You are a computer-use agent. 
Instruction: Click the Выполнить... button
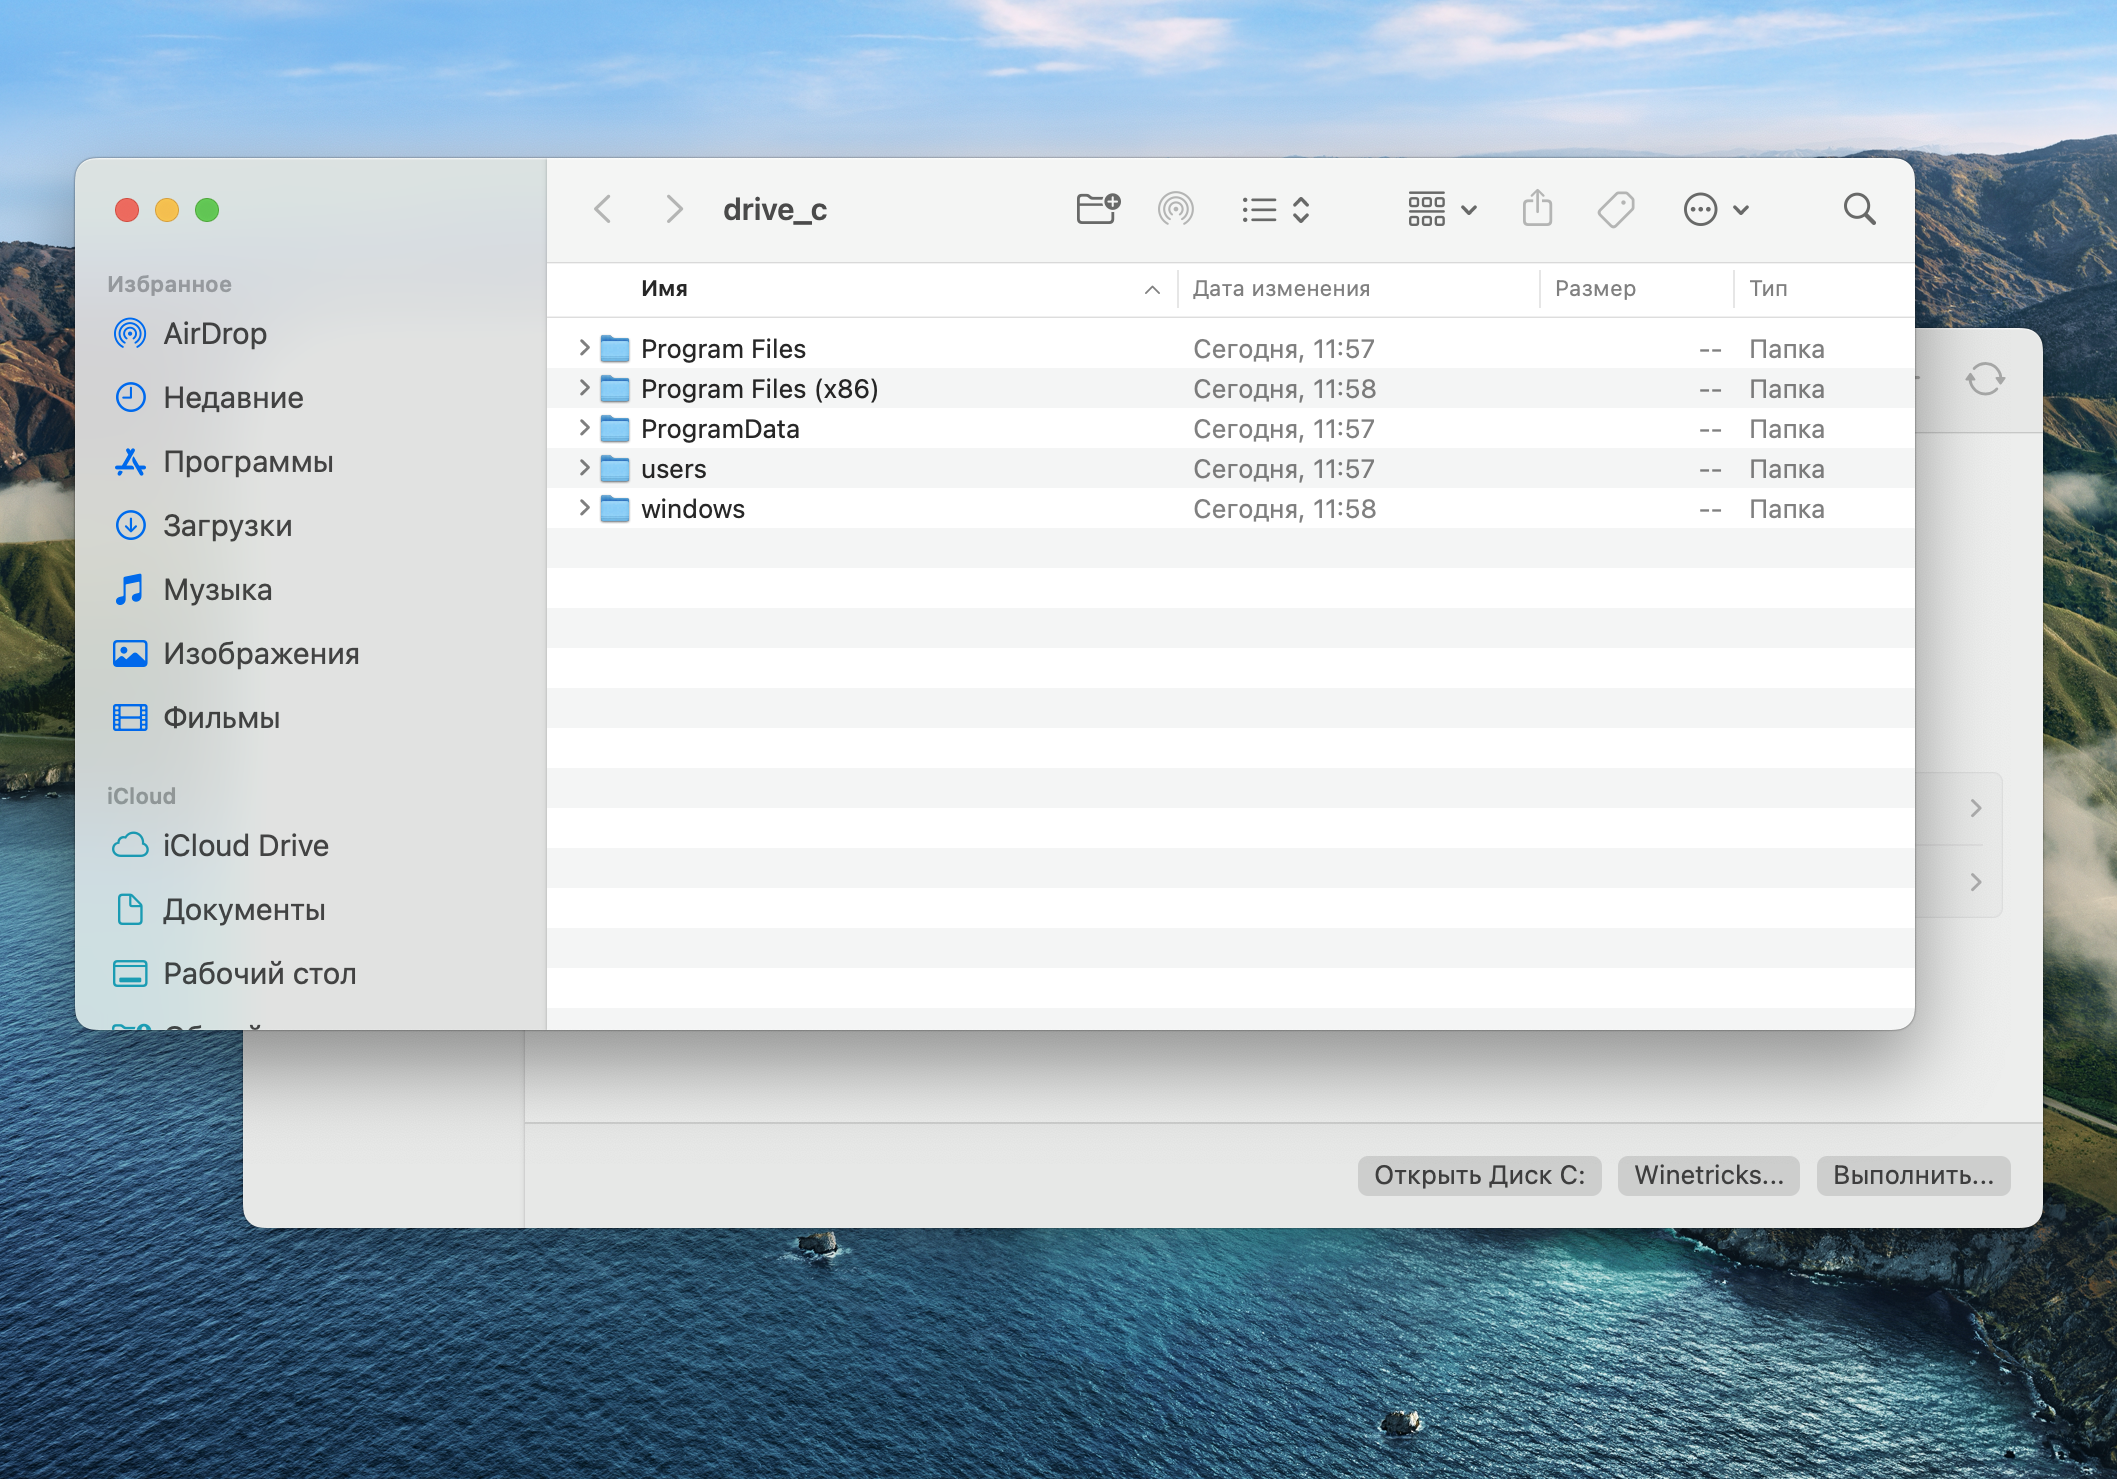coord(1913,1175)
